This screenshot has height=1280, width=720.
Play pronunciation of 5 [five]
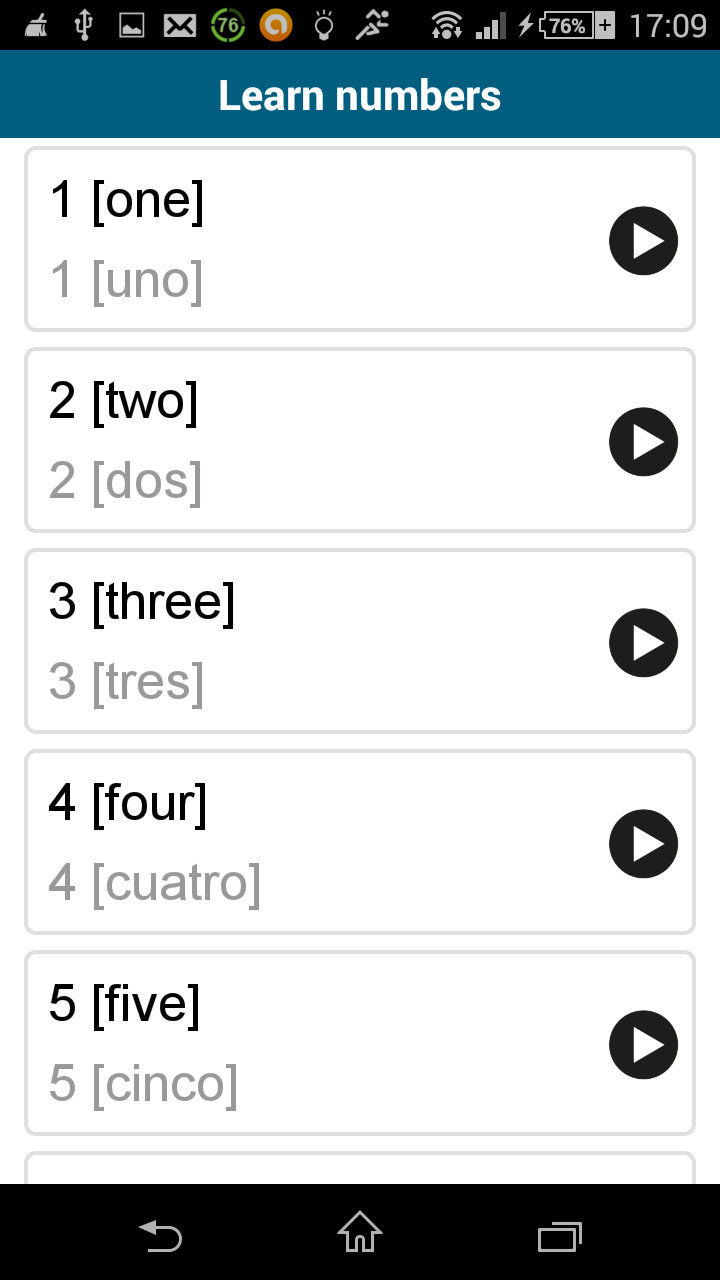[643, 1044]
